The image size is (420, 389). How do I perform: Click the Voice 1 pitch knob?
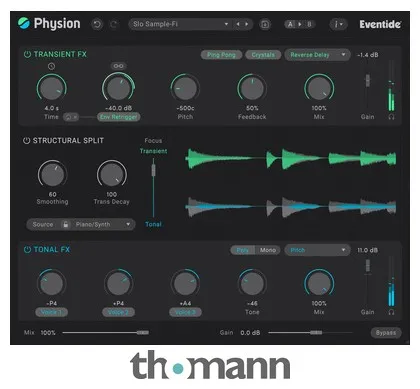point(52,283)
